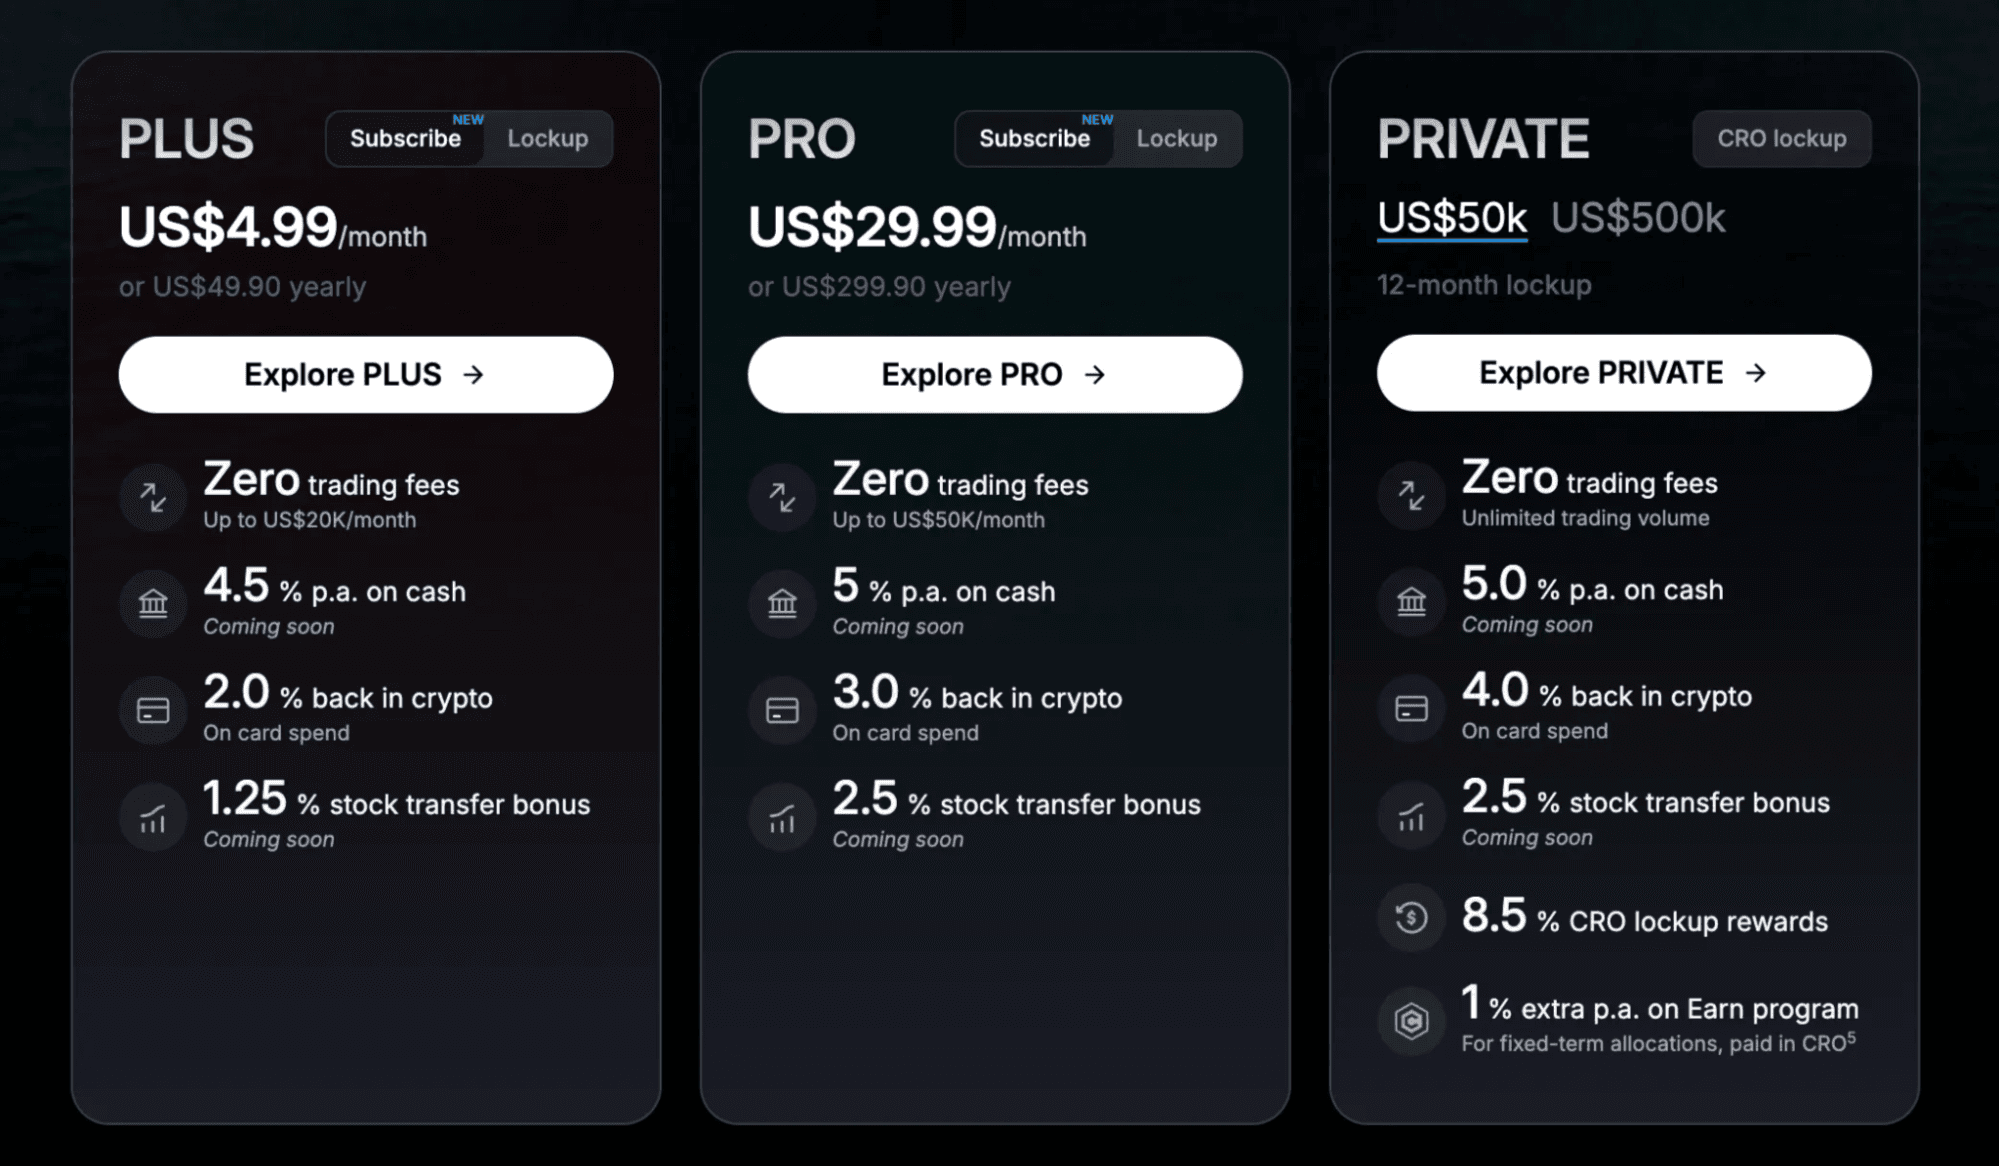The height and width of the screenshot is (1167, 1999).
Task: Click the CRO lockup pill on PRIVATE card
Action: pyautogui.click(x=1781, y=139)
